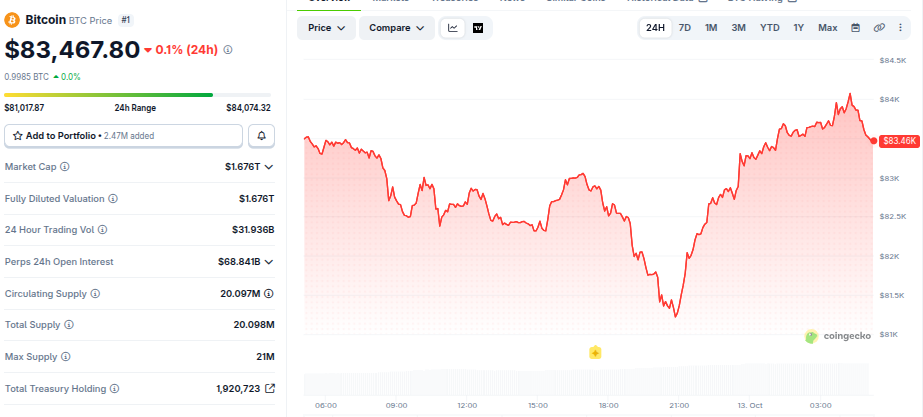Image resolution: width=923 pixels, height=417 pixels.
Task: Expand Market Cap chevron
Action: [269, 167]
